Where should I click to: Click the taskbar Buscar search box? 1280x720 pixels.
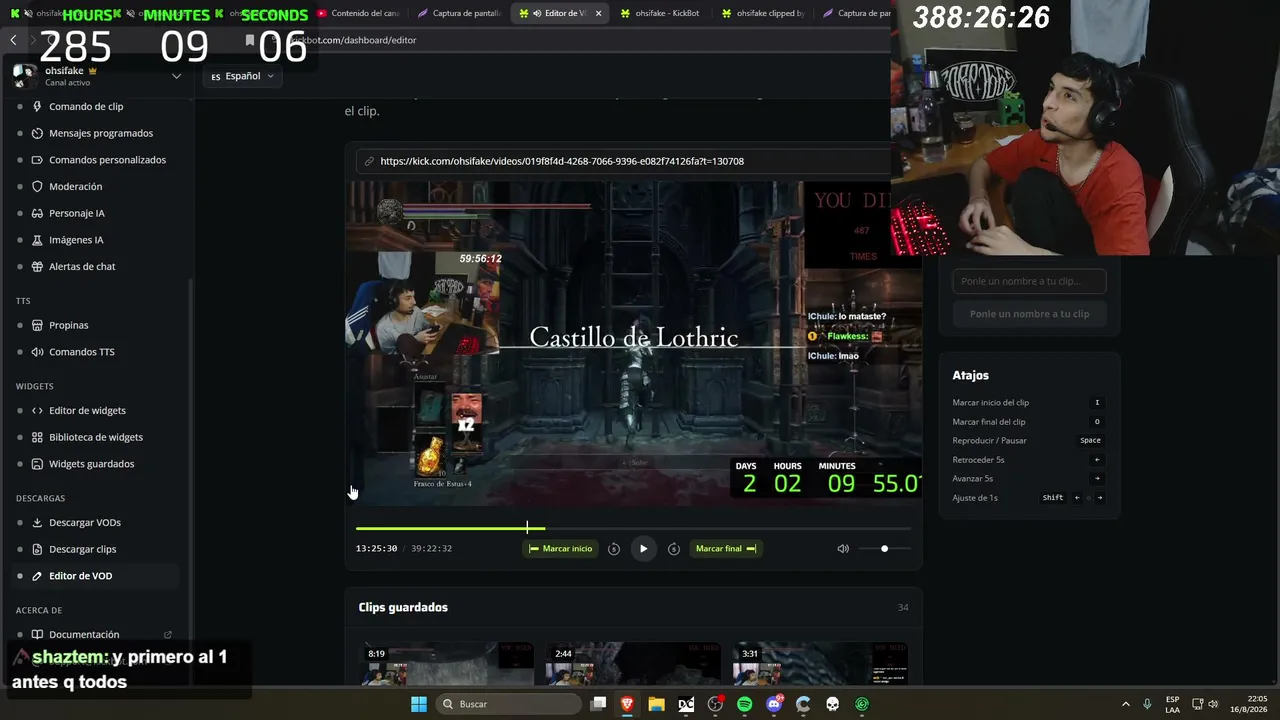pyautogui.click(x=508, y=704)
